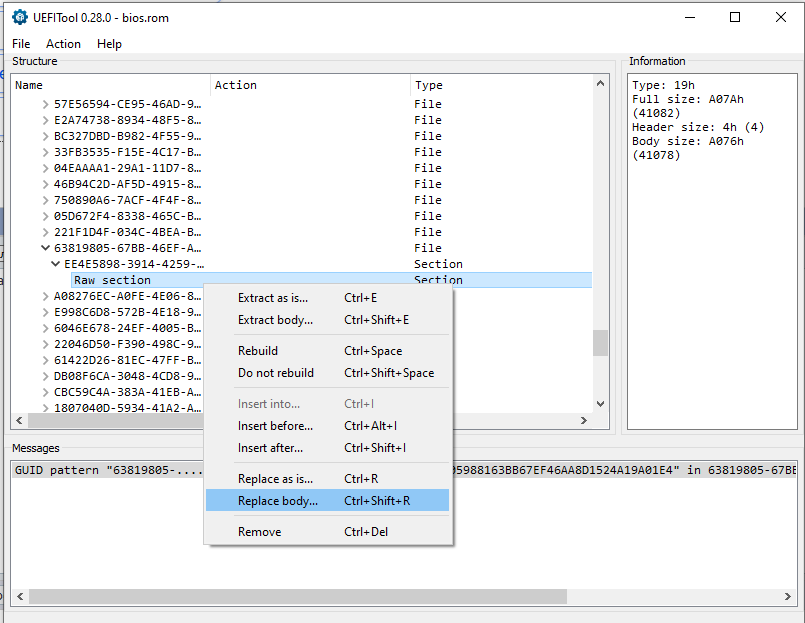
Task: Click the Type: 19h information line
Action: point(663,85)
